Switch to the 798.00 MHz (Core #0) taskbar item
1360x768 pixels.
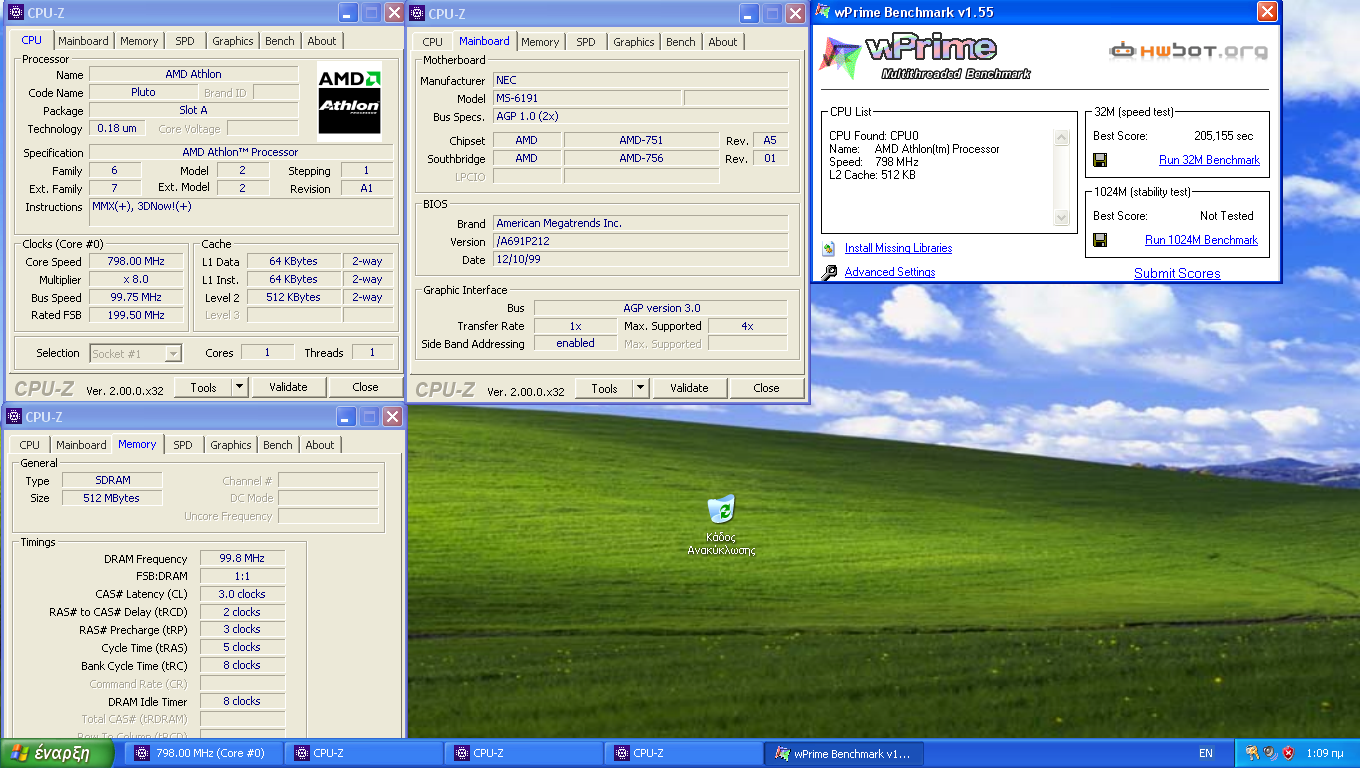click(203, 753)
